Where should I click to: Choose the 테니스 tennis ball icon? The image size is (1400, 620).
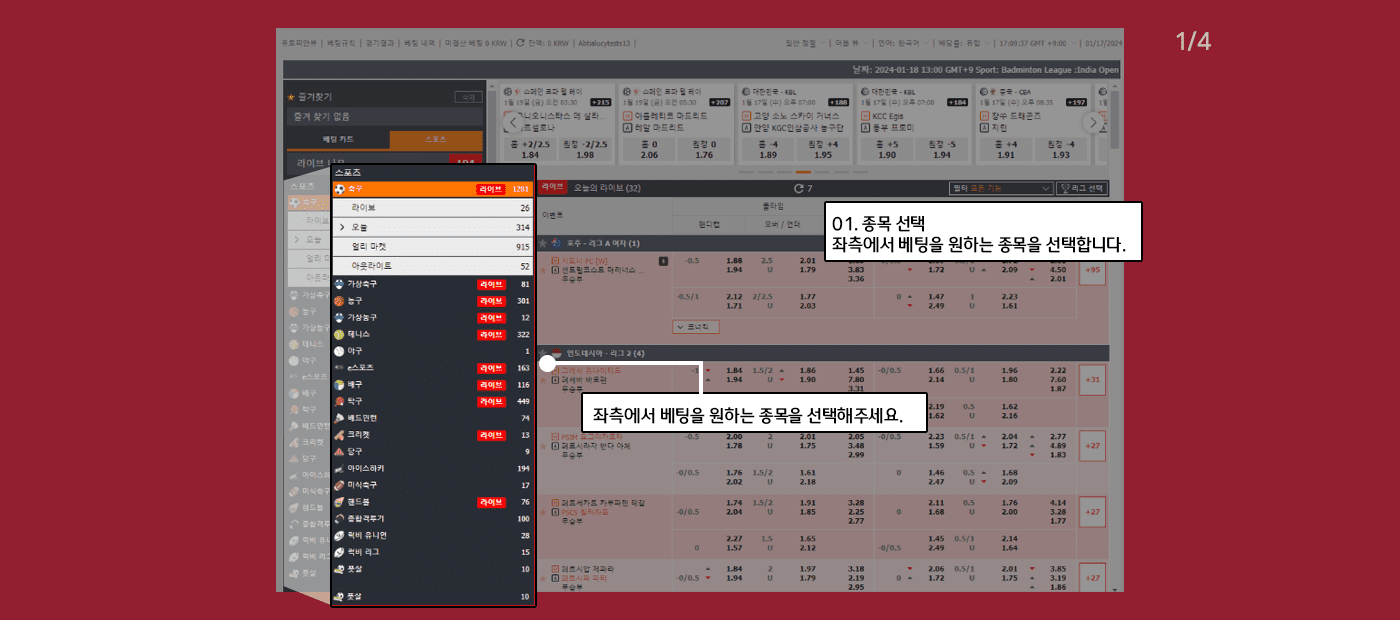pos(340,334)
